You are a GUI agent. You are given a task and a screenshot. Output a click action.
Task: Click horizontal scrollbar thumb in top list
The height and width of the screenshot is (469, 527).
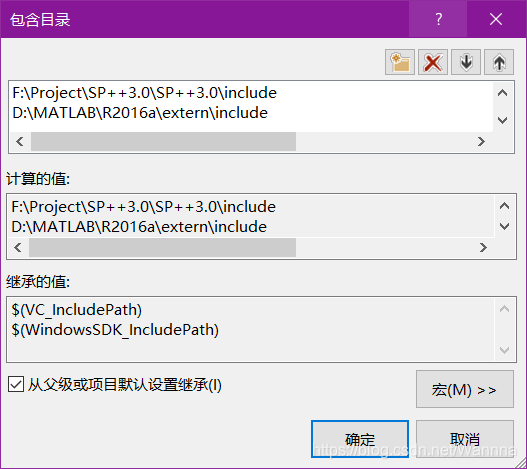[163, 142]
